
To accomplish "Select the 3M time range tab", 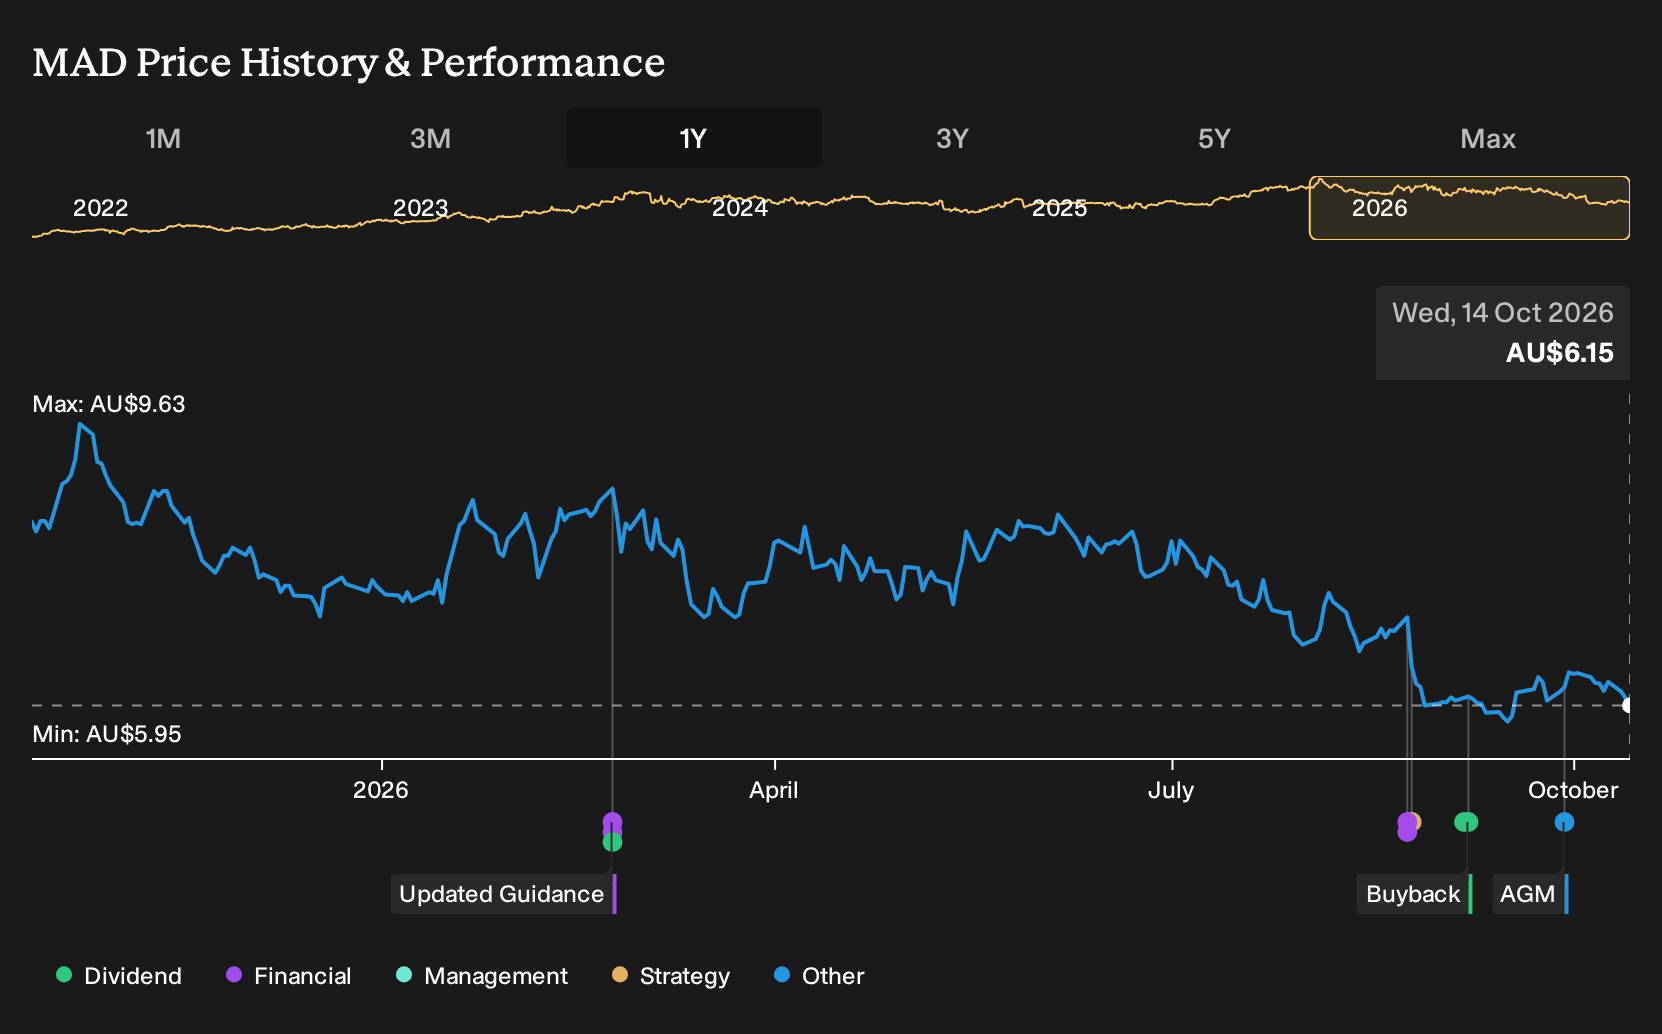I will 430,138.
